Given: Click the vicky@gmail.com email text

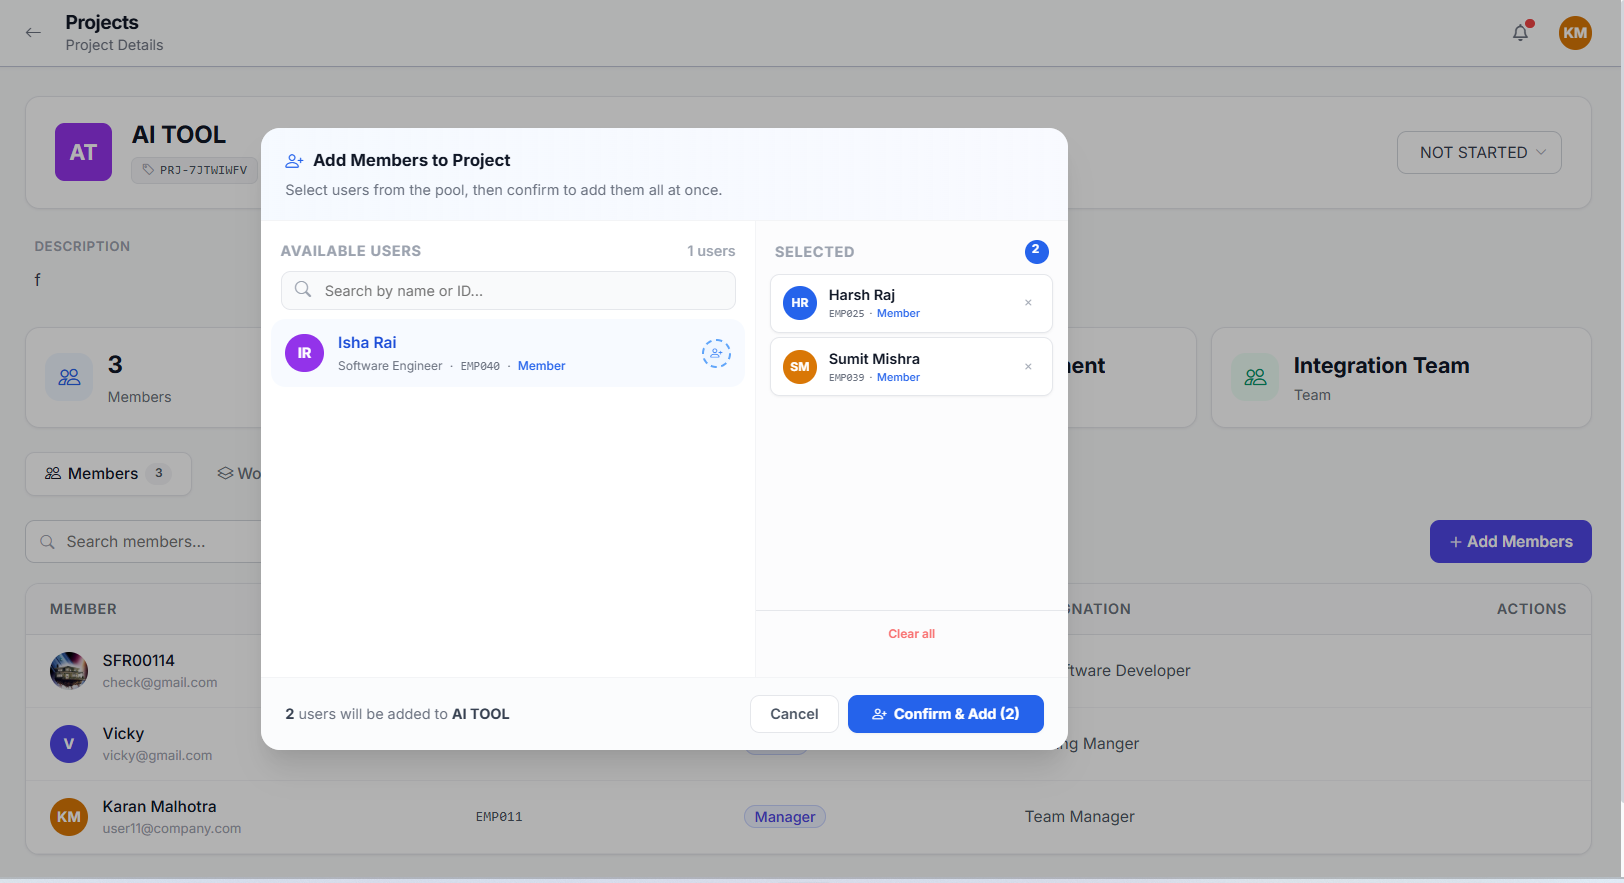Looking at the screenshot, I should [157, 756].
